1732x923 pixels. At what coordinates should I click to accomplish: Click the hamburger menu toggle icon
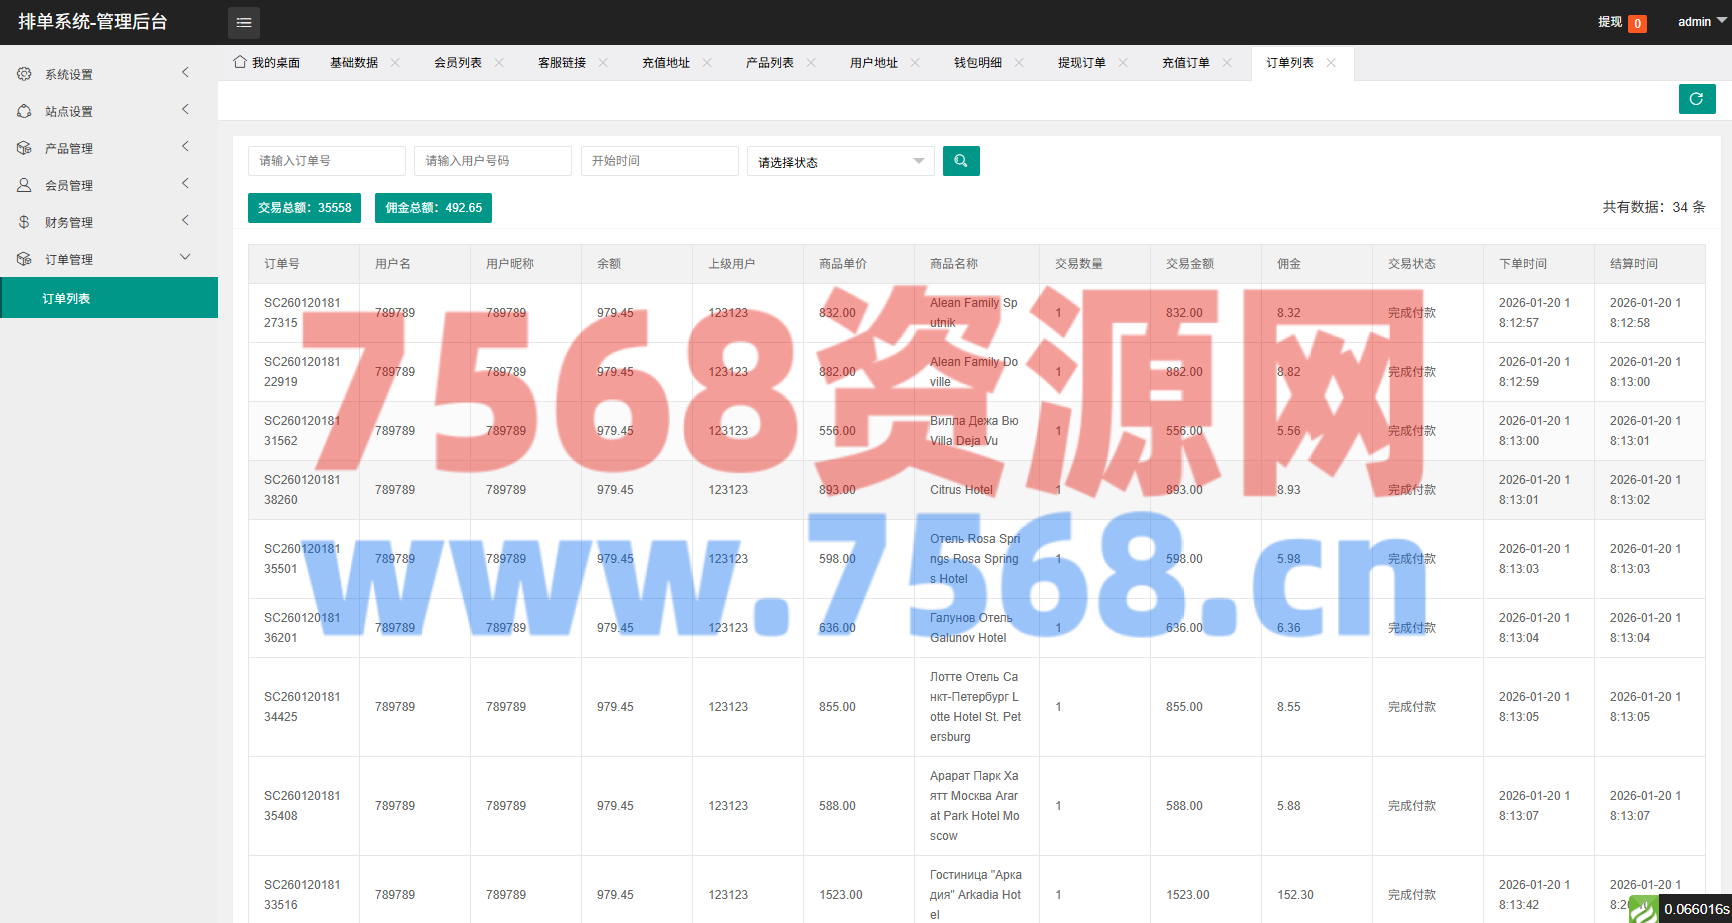pyautogui.click(x=243, y=22)
